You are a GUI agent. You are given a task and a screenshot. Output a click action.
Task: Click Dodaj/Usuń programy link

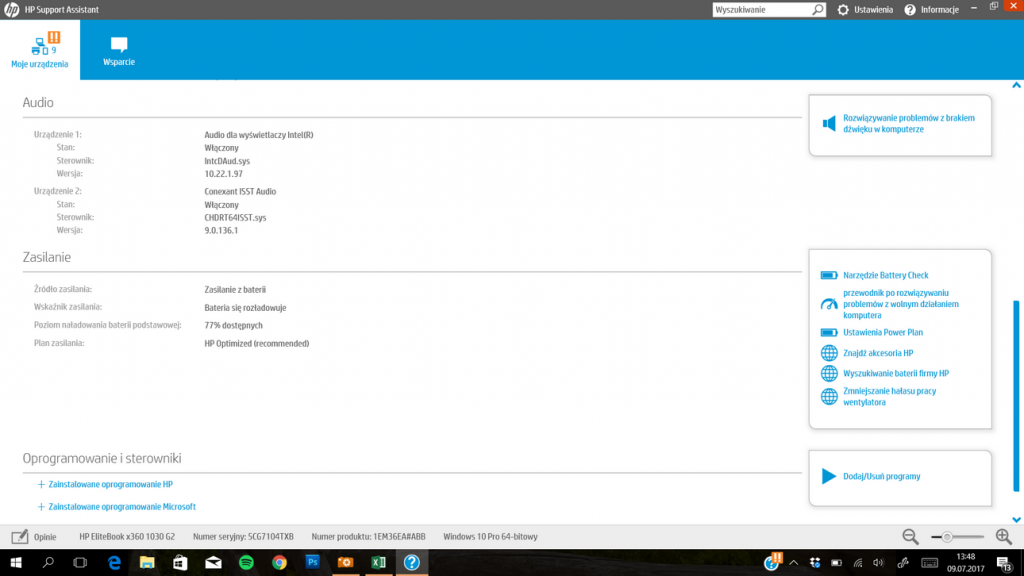coord(881,477)
